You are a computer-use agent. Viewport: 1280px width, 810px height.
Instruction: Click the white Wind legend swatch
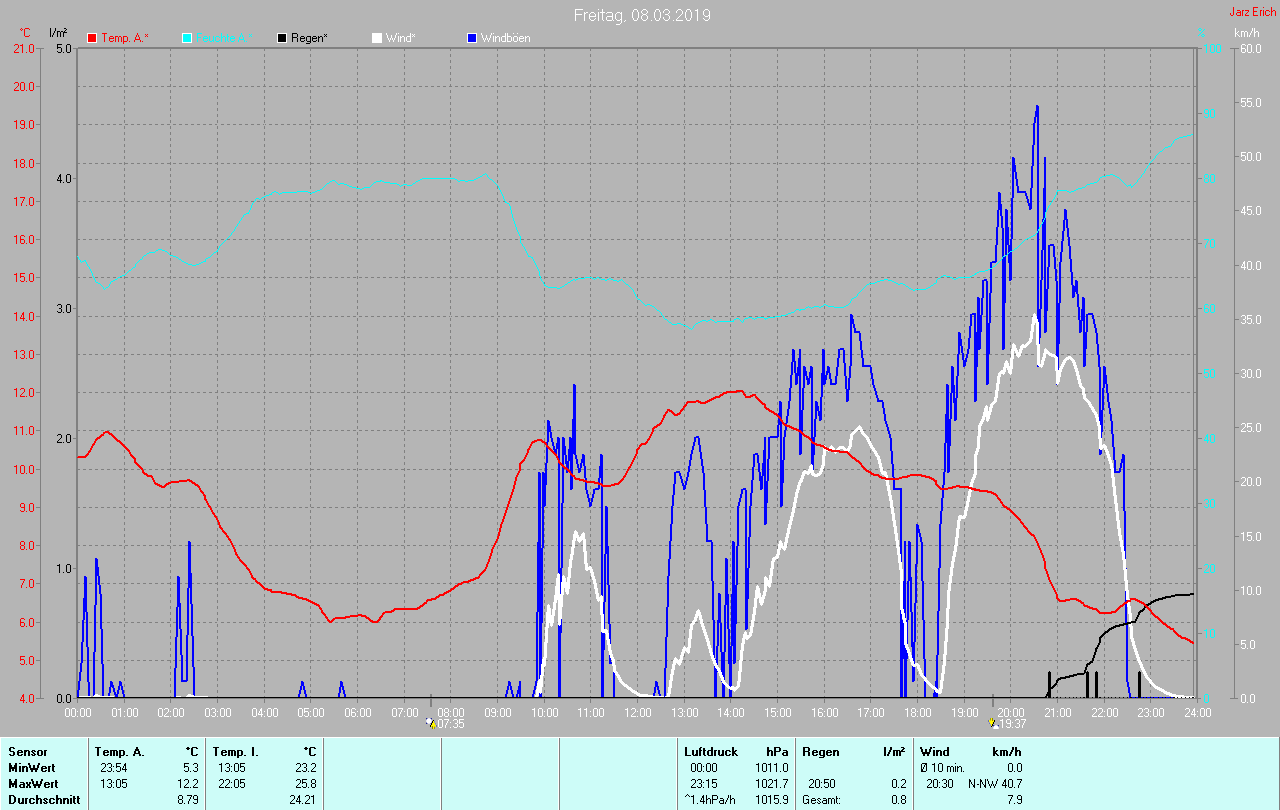377,38
